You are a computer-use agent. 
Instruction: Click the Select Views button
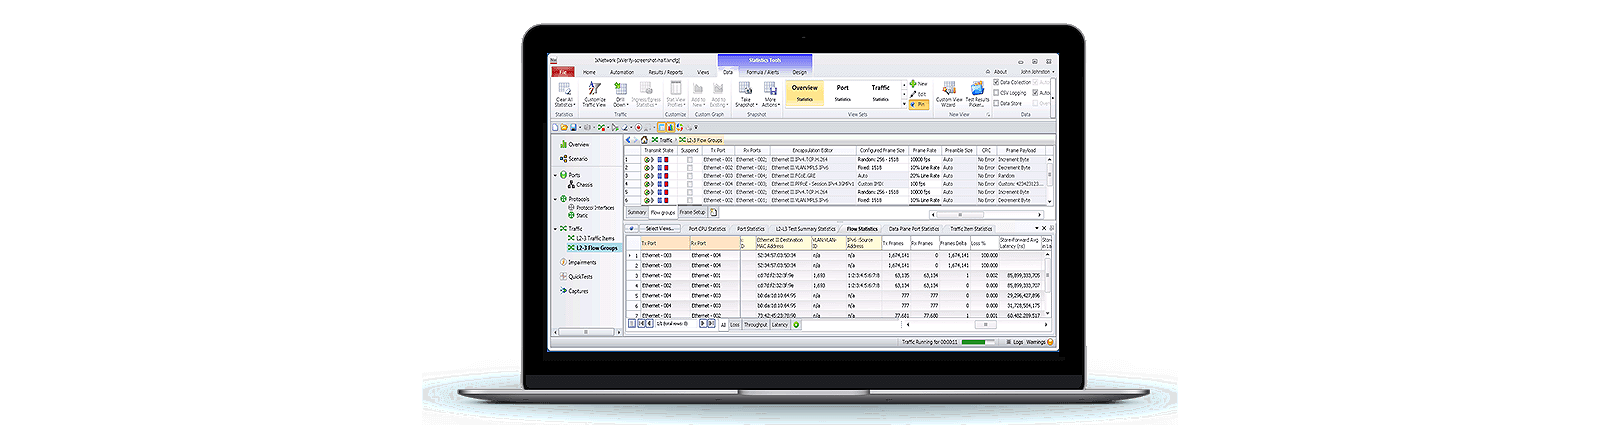tap(659, 229)
